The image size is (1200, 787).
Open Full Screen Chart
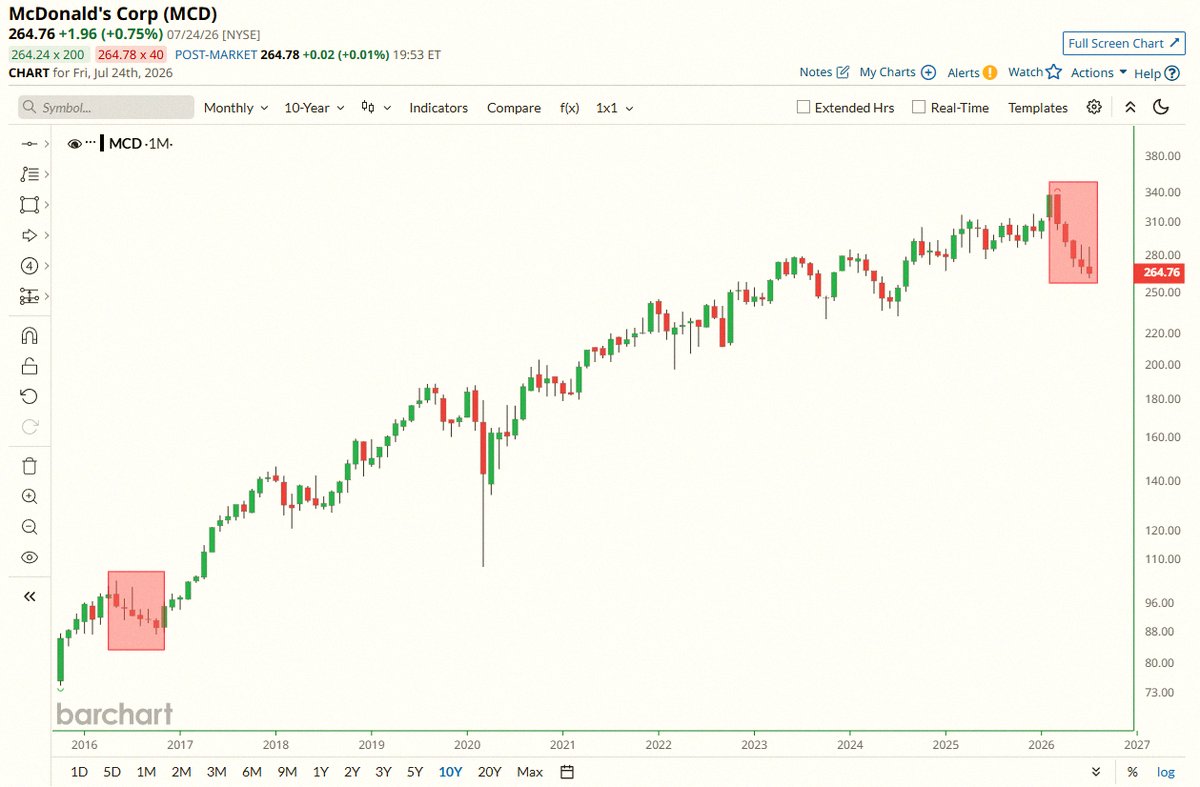click(1123, 43)
